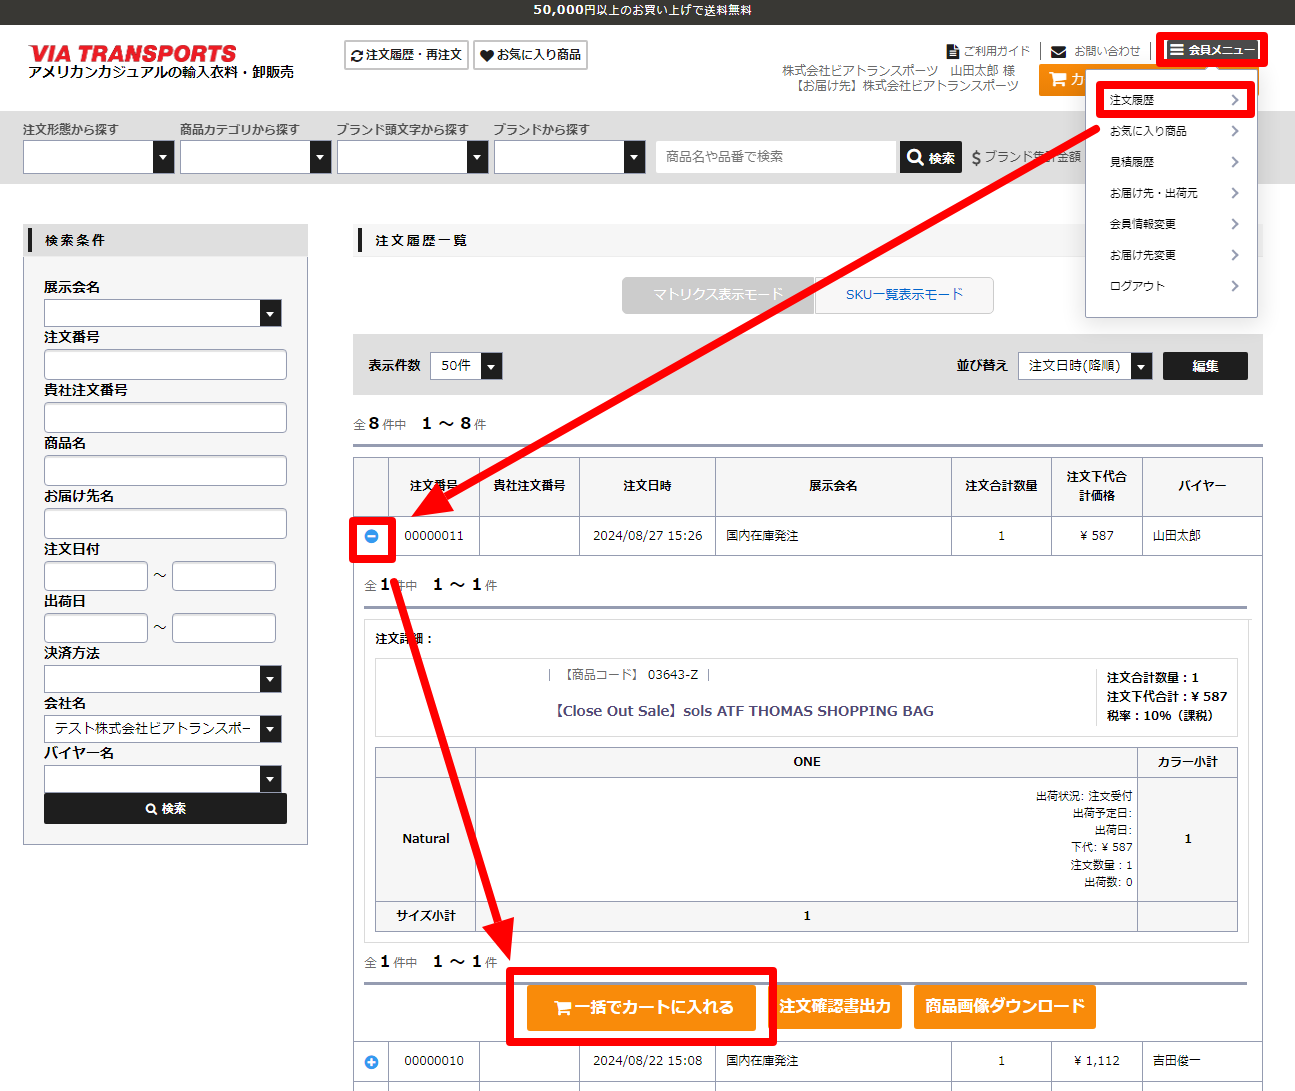Open the 表示件数 50件 dropdown
This screenshot has width=1295, height=1091.
point(466,366)
